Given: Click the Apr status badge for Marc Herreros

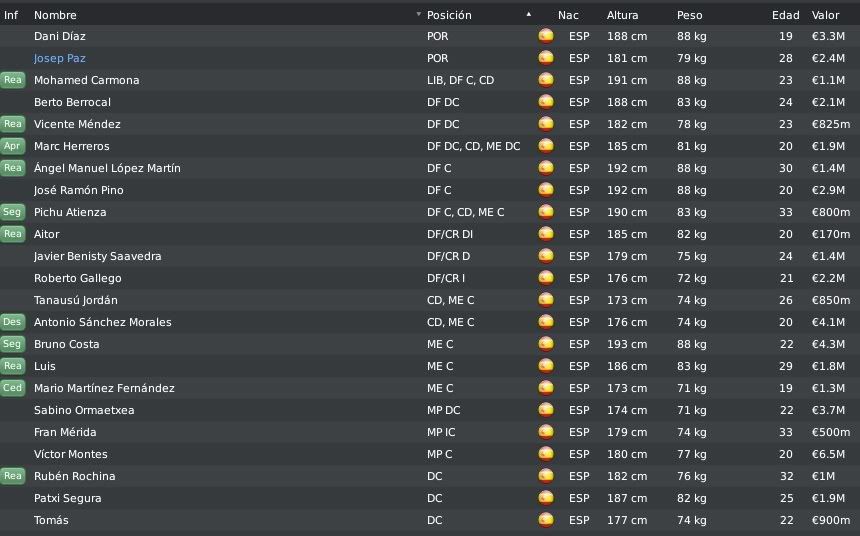Looking at the screenshot, I should point(13,146).
